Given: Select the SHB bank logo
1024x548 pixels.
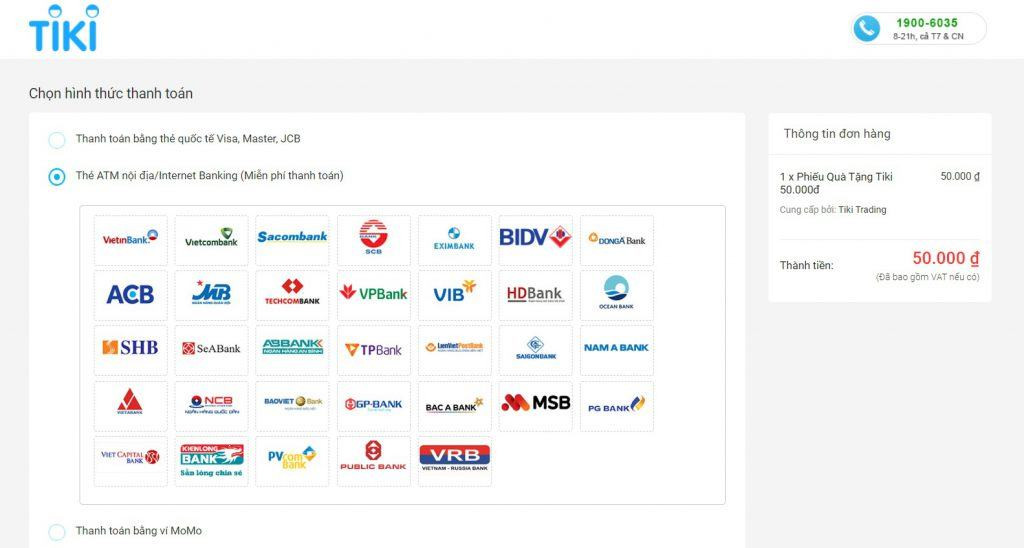Looking at the screenshot, I should point(130,350).
